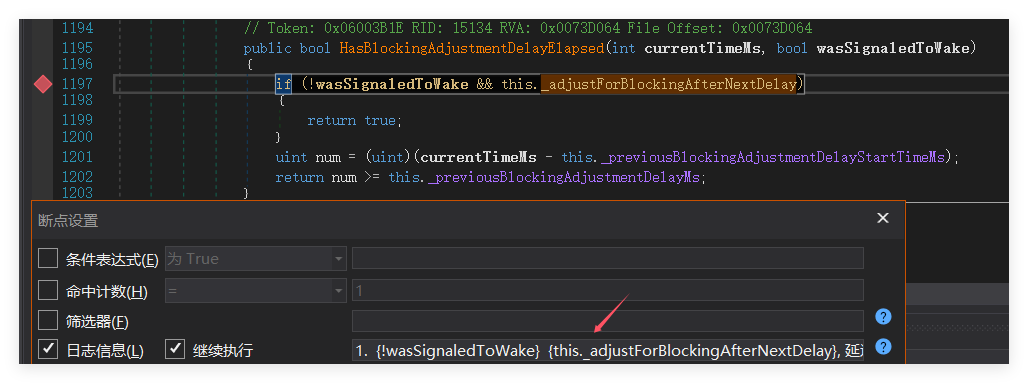Click the highlighted _adjustForBlockingAfterNextDelay identifier
Viewport: 1028px width, 383px height.
pos(669,84)
